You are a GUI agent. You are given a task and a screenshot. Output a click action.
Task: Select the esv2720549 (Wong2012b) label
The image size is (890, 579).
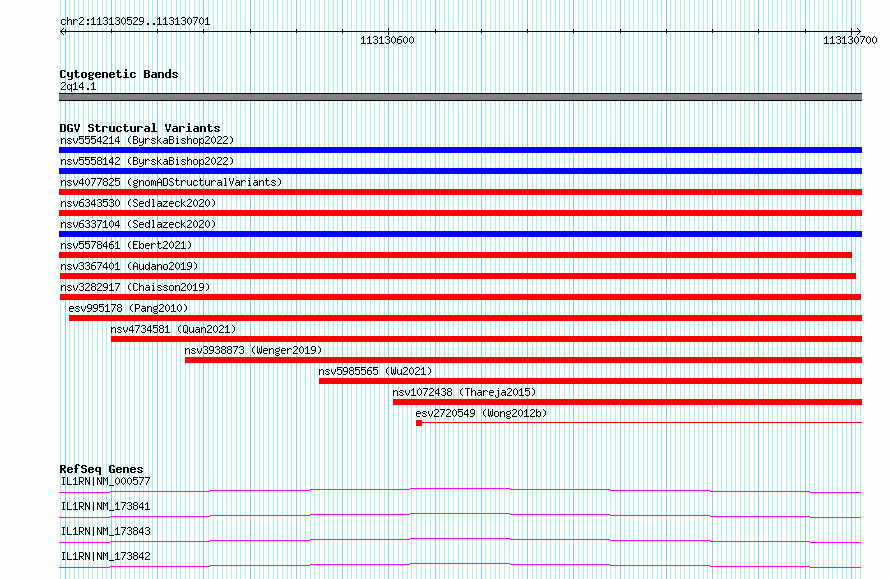click(481, 413)
